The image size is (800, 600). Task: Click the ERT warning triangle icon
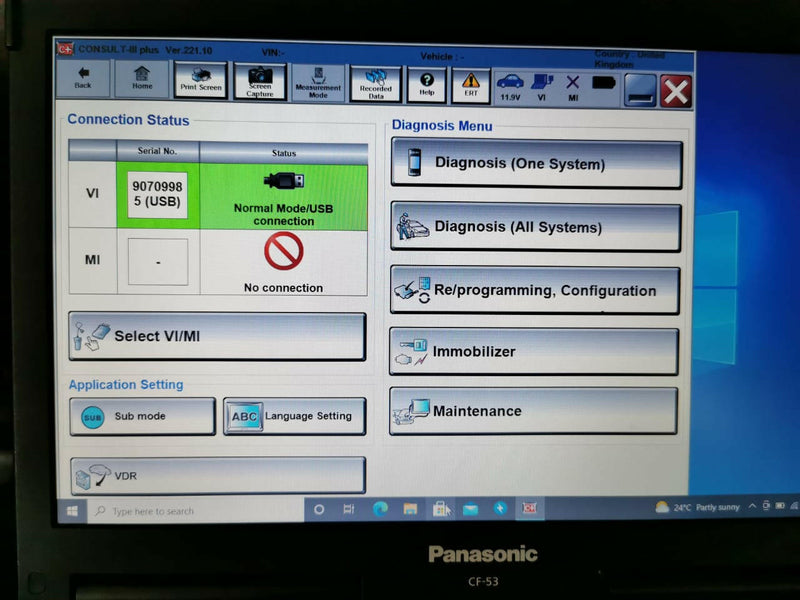(469, 81)
